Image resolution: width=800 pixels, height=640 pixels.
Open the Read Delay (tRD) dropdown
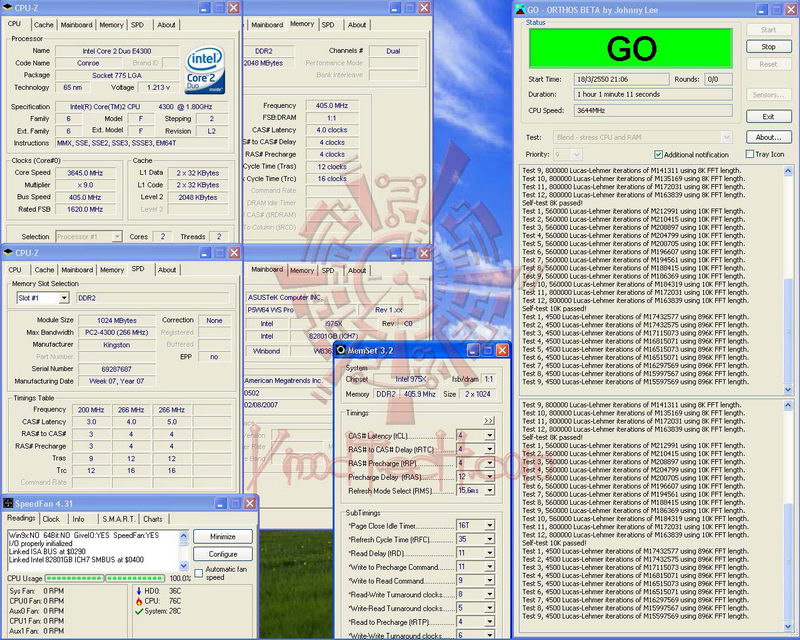point(489,553)
